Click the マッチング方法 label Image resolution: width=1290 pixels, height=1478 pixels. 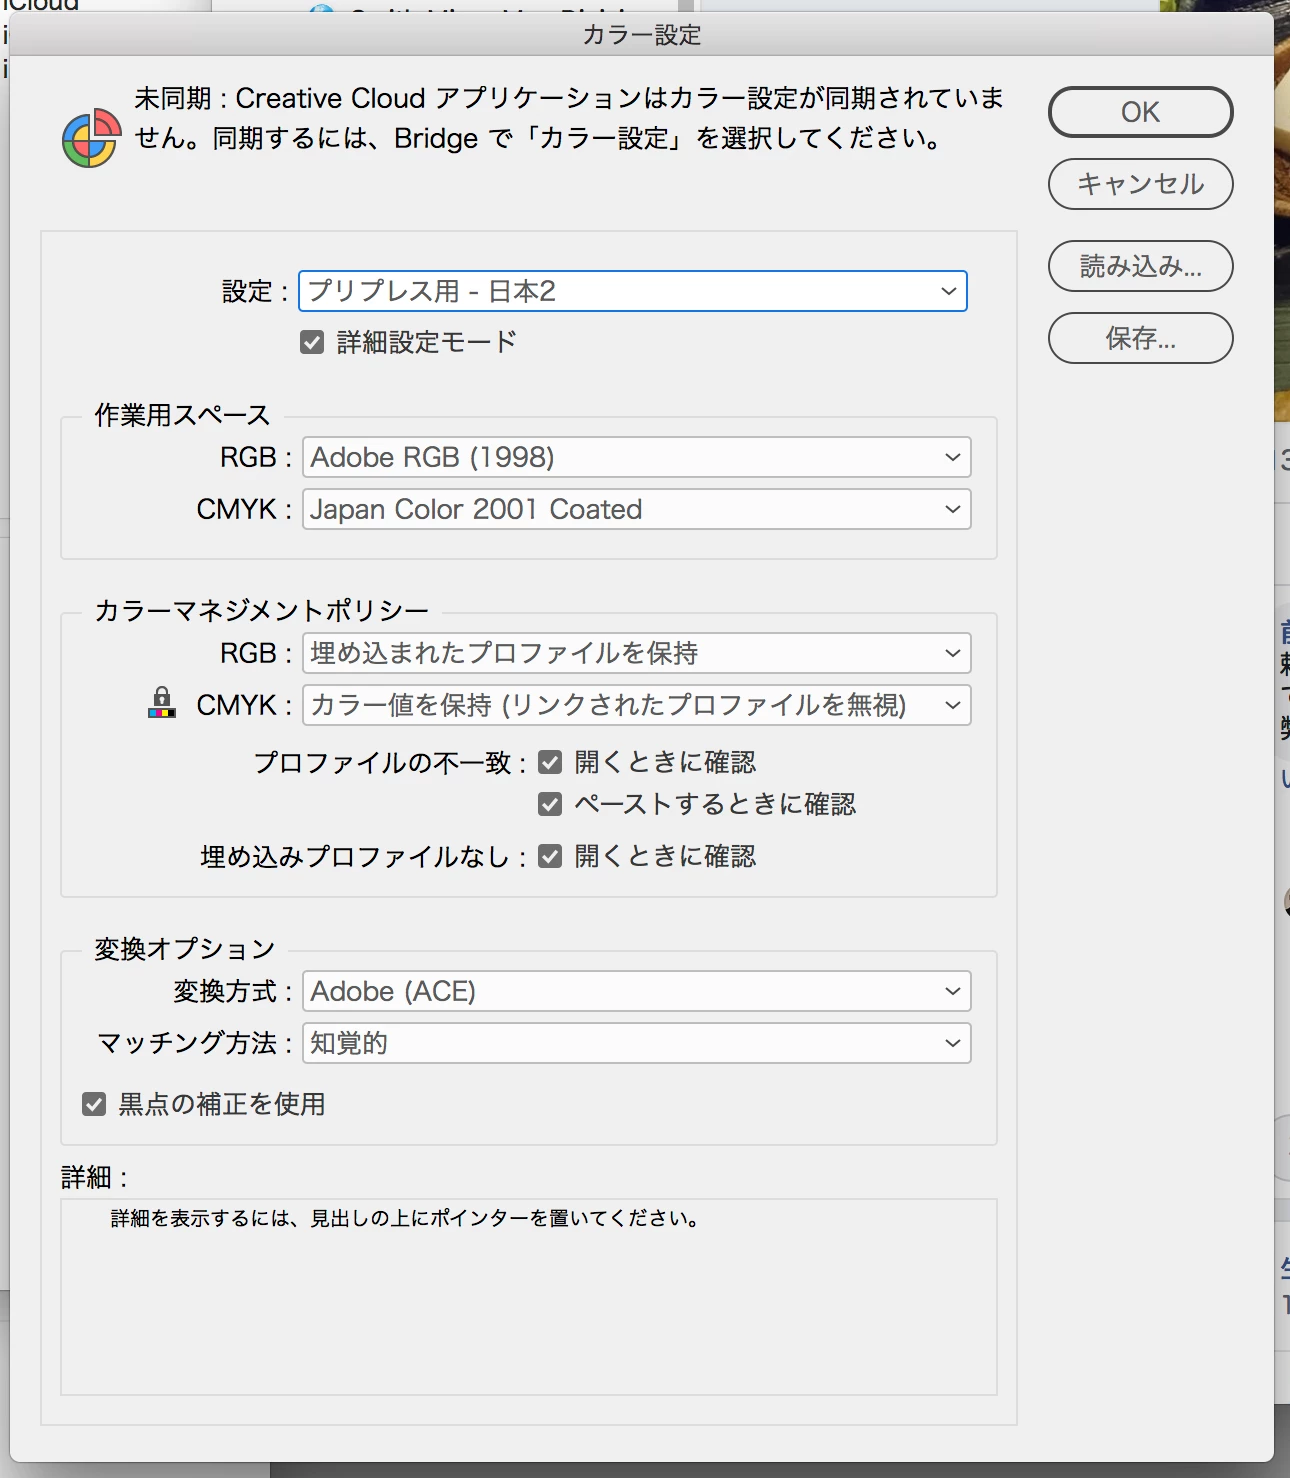click(x=195, y=1043)
